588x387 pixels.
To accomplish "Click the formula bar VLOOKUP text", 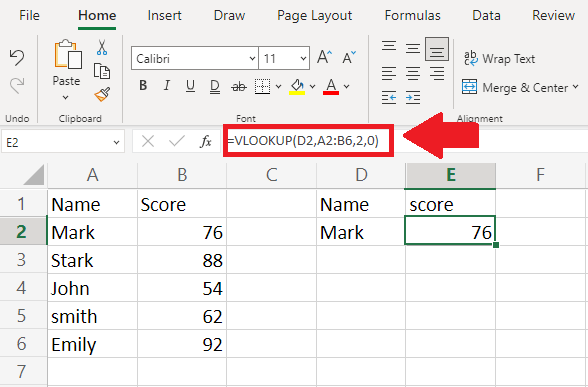I will coord(303,141).
